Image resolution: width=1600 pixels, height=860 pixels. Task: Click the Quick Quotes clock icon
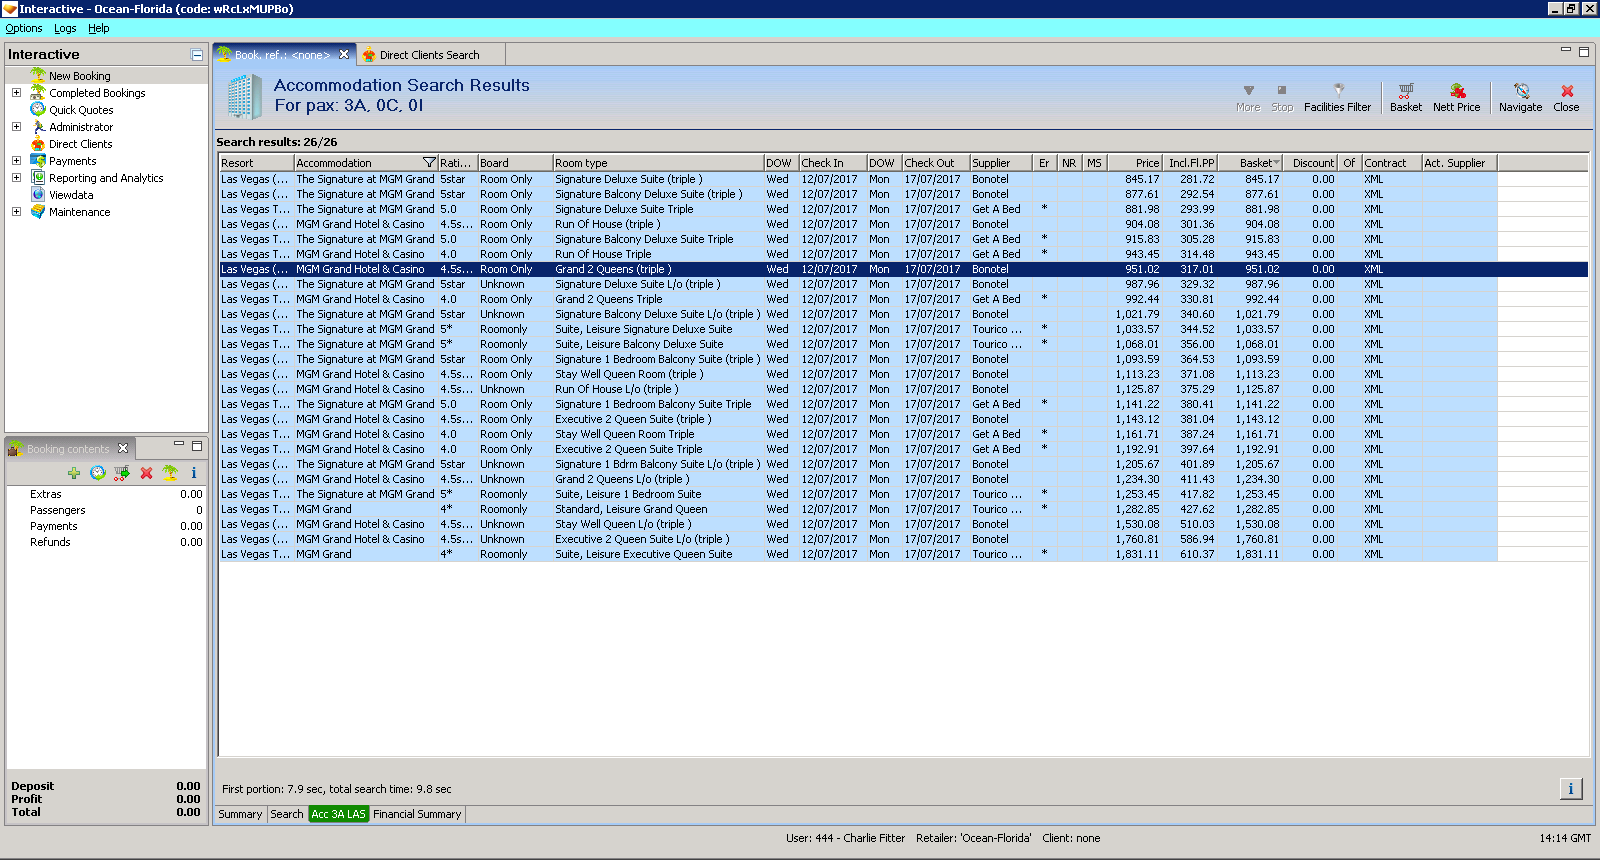pos(38,110)
